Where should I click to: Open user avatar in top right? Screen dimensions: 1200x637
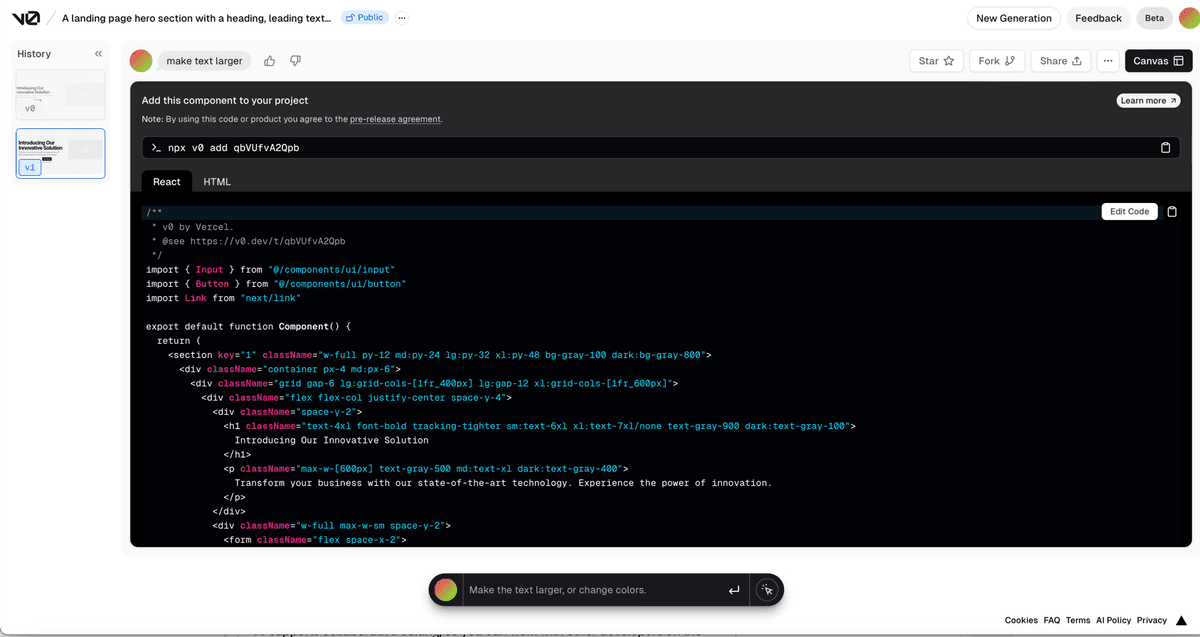click(1186, 18)
